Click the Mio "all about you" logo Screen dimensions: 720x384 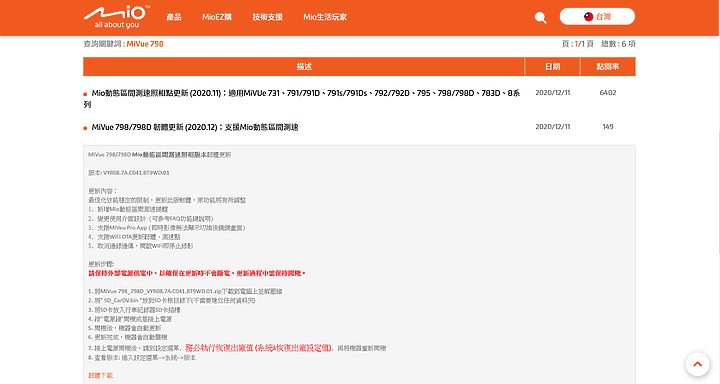point(117,17)
